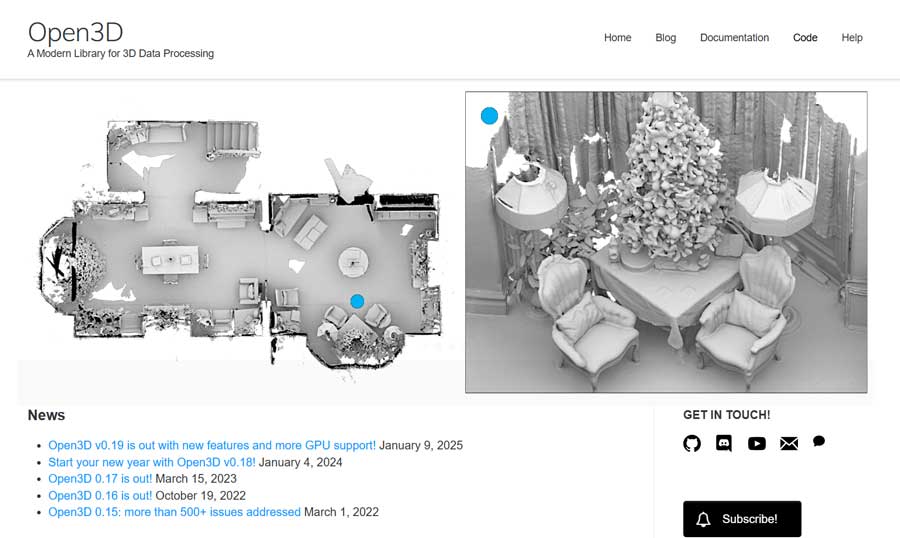Open the speech bubble forum icon
This screenshot has height=538, width=900.
click(819, 441)
